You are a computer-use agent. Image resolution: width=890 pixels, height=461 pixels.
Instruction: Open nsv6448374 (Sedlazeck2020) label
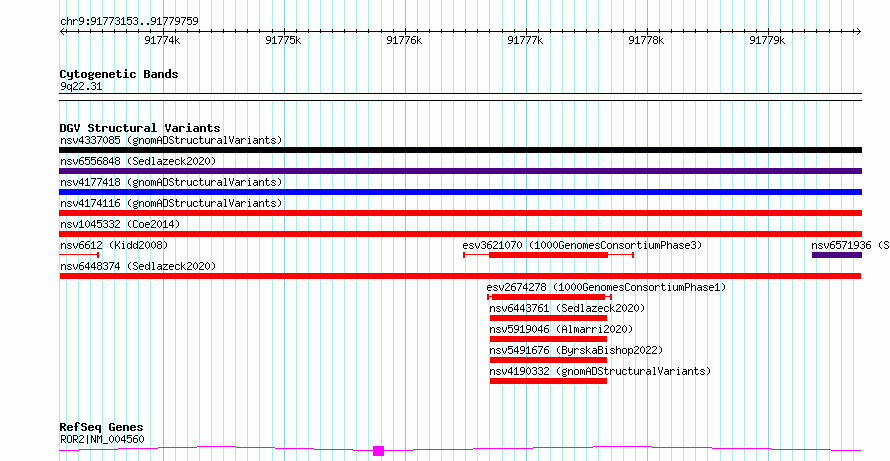(x=138, y=266)
